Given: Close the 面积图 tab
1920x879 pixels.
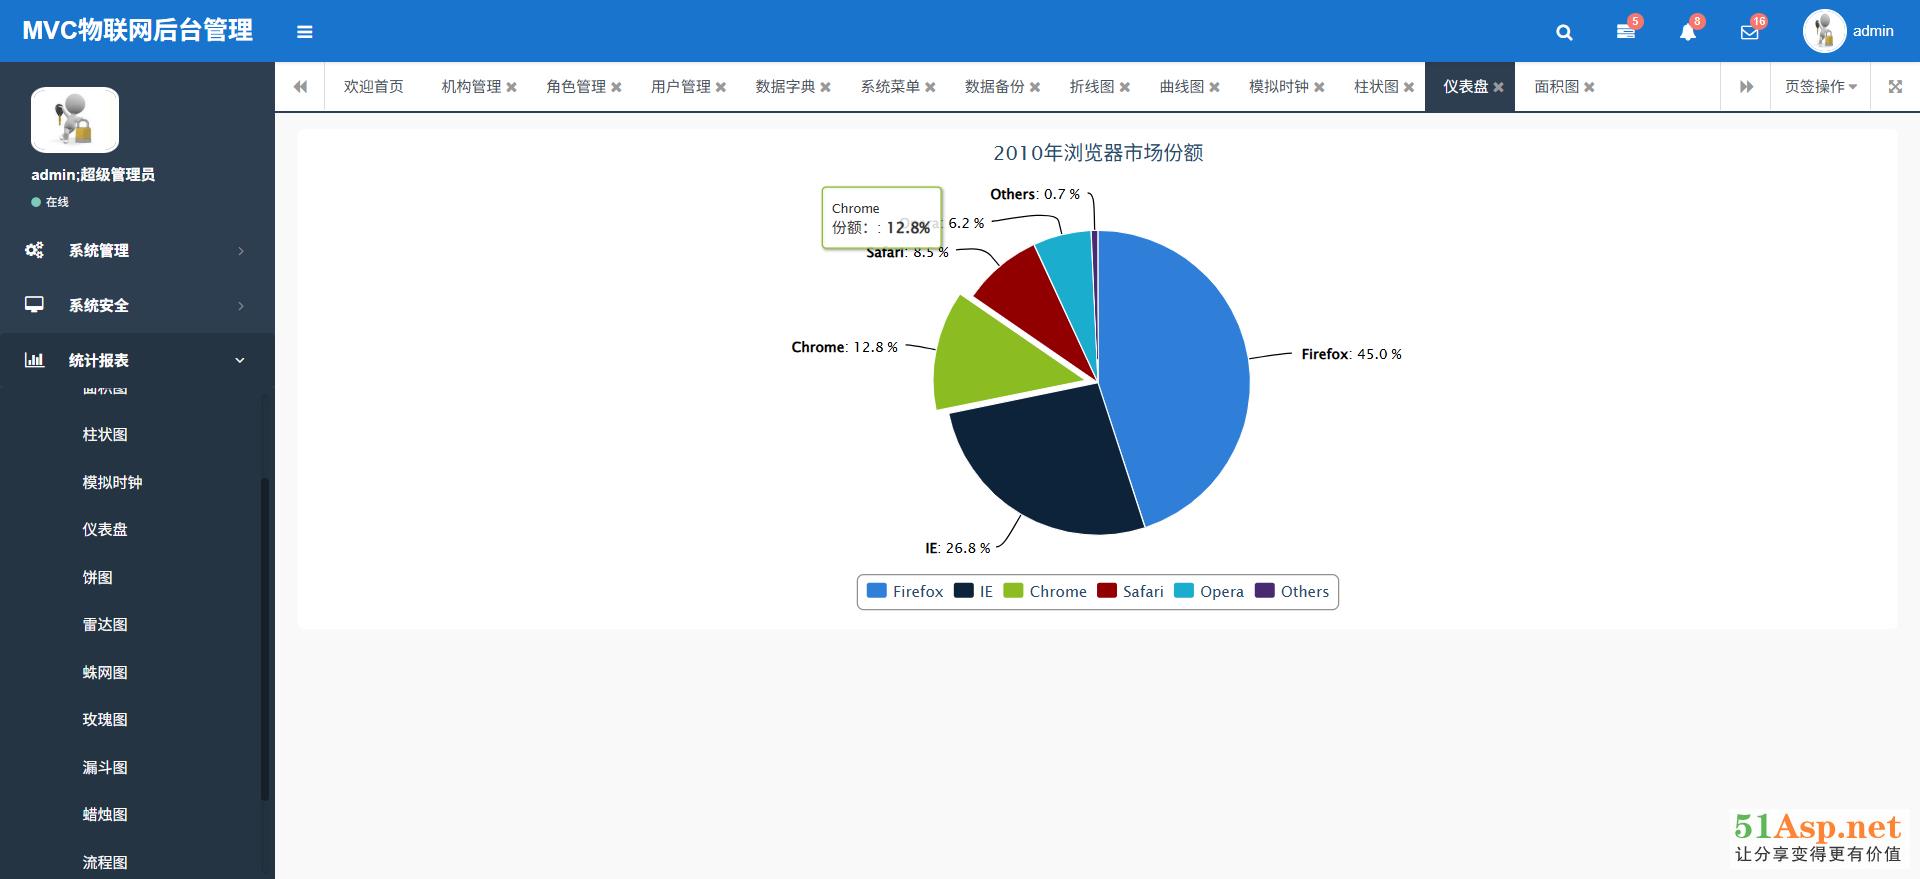Looking at the screenshot, I should pos(1589,87).
